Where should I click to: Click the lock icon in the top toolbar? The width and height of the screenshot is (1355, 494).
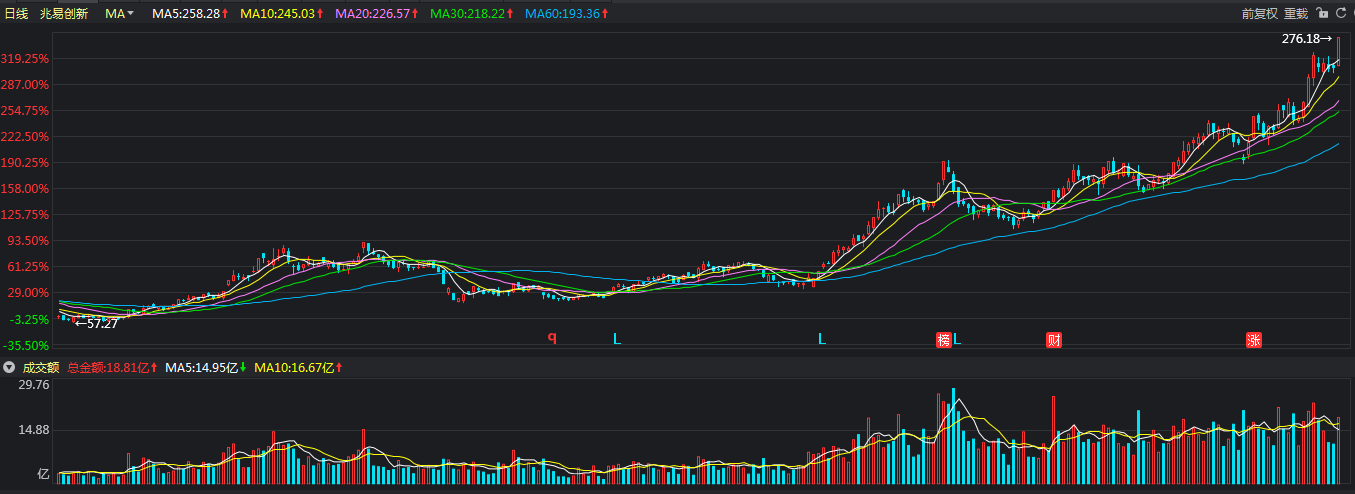[x=1322, y=13]
